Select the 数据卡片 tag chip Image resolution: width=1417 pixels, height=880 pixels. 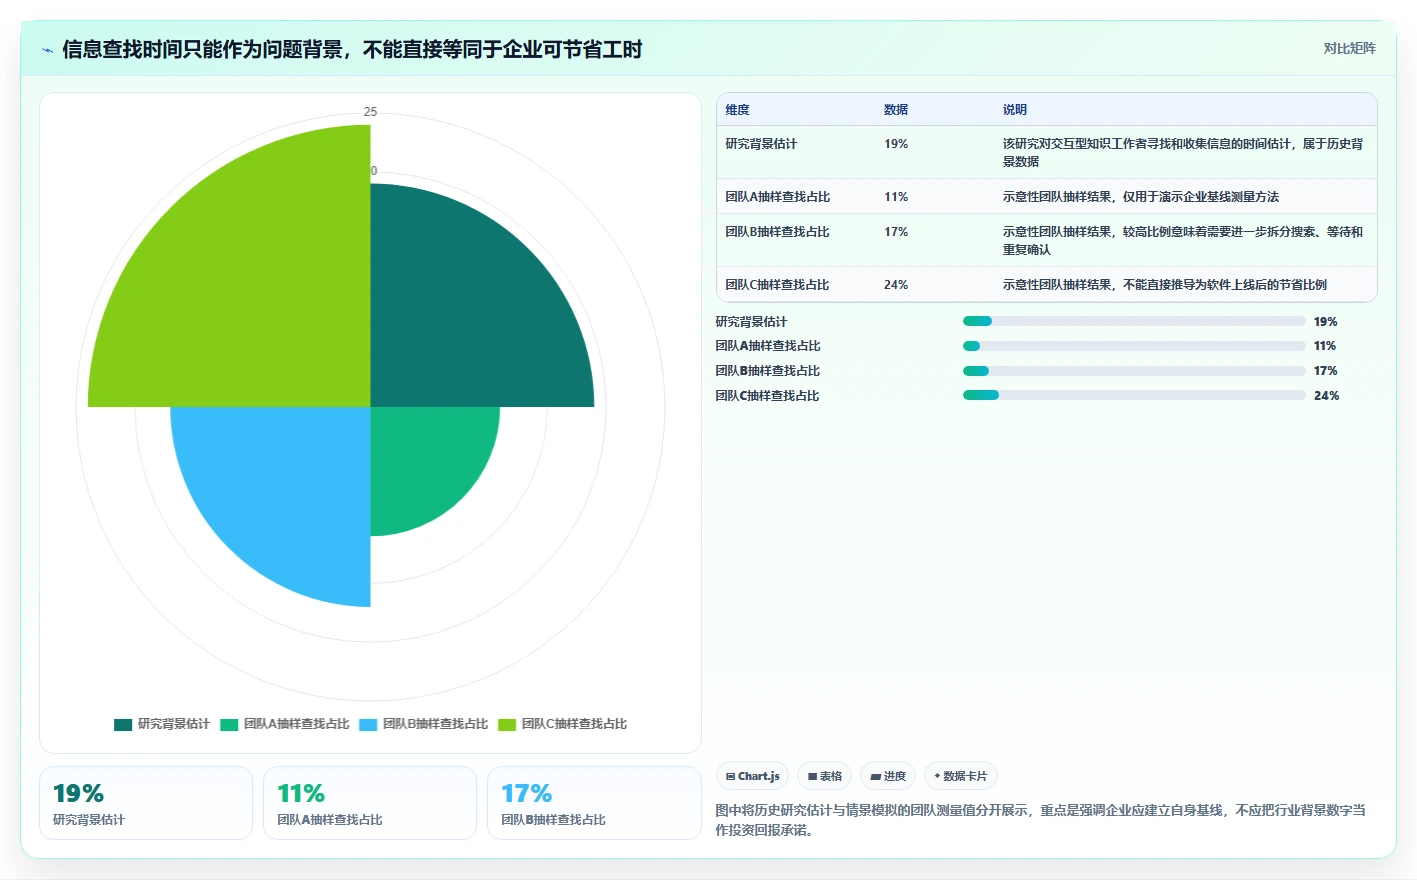(961, 776)
